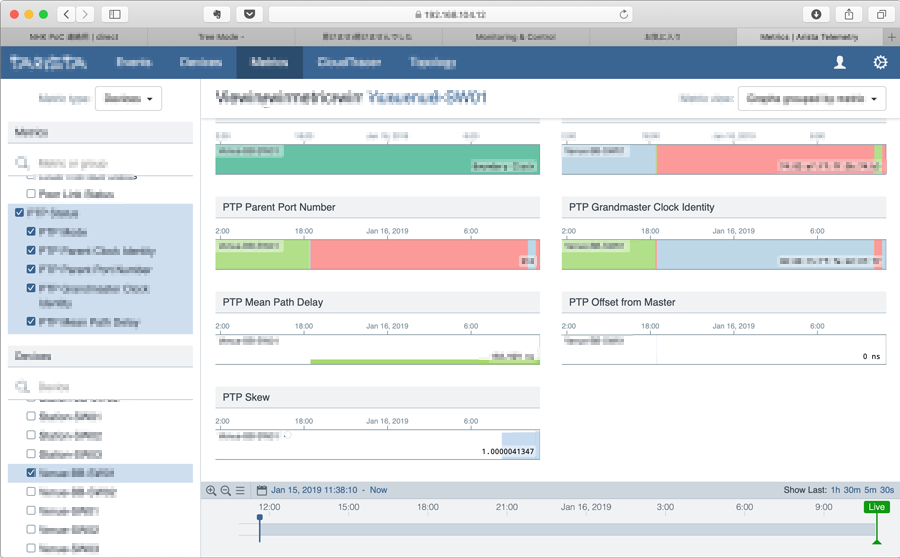This screenshot has height=558, width=900.
Task: Open the Metric type Devices dropdown
Action: pos(128,98)
